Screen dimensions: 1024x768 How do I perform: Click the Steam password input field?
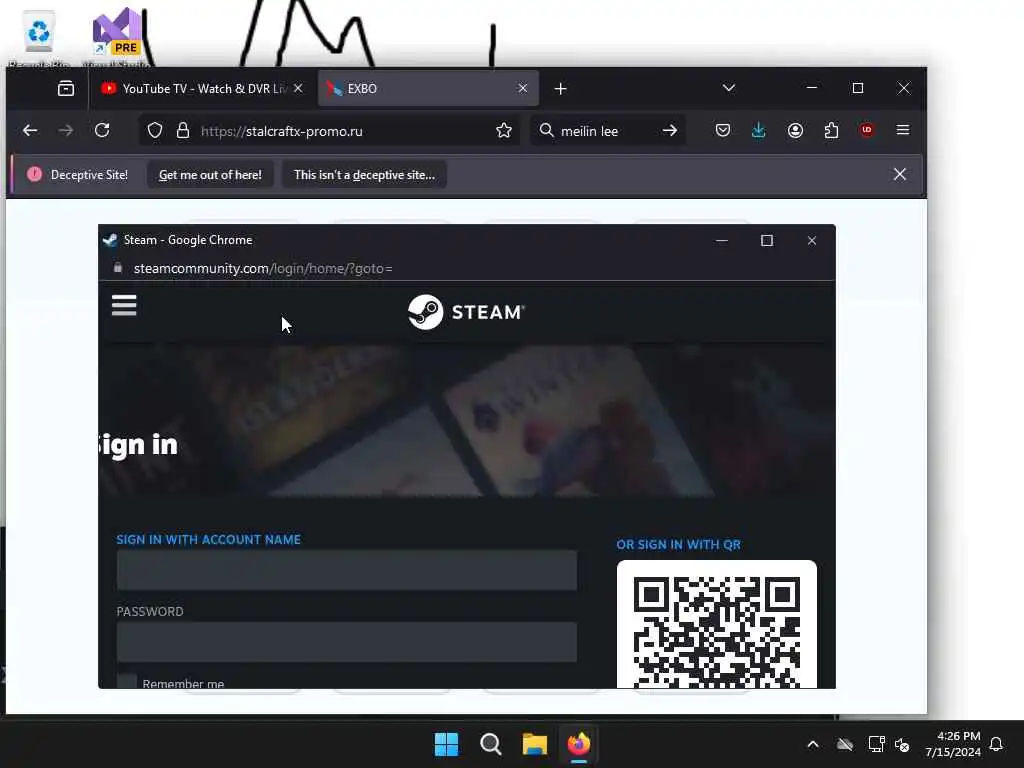(347, 642)
